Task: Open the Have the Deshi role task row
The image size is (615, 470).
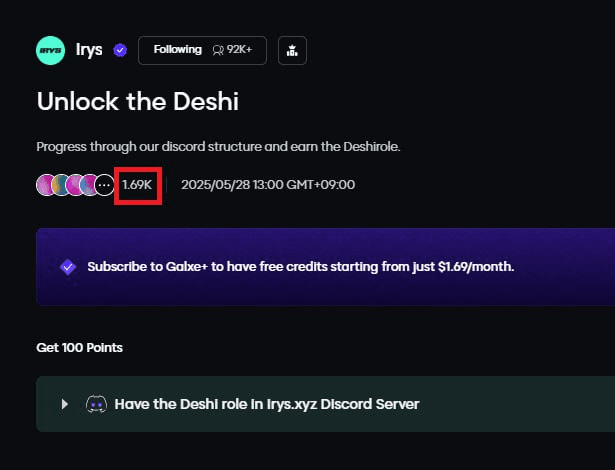Action: click(x=326, y=404)
